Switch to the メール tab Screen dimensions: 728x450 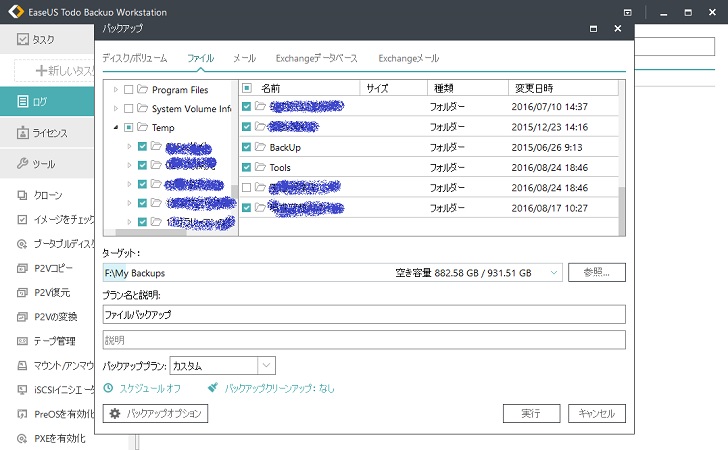[x=244, y=58]
